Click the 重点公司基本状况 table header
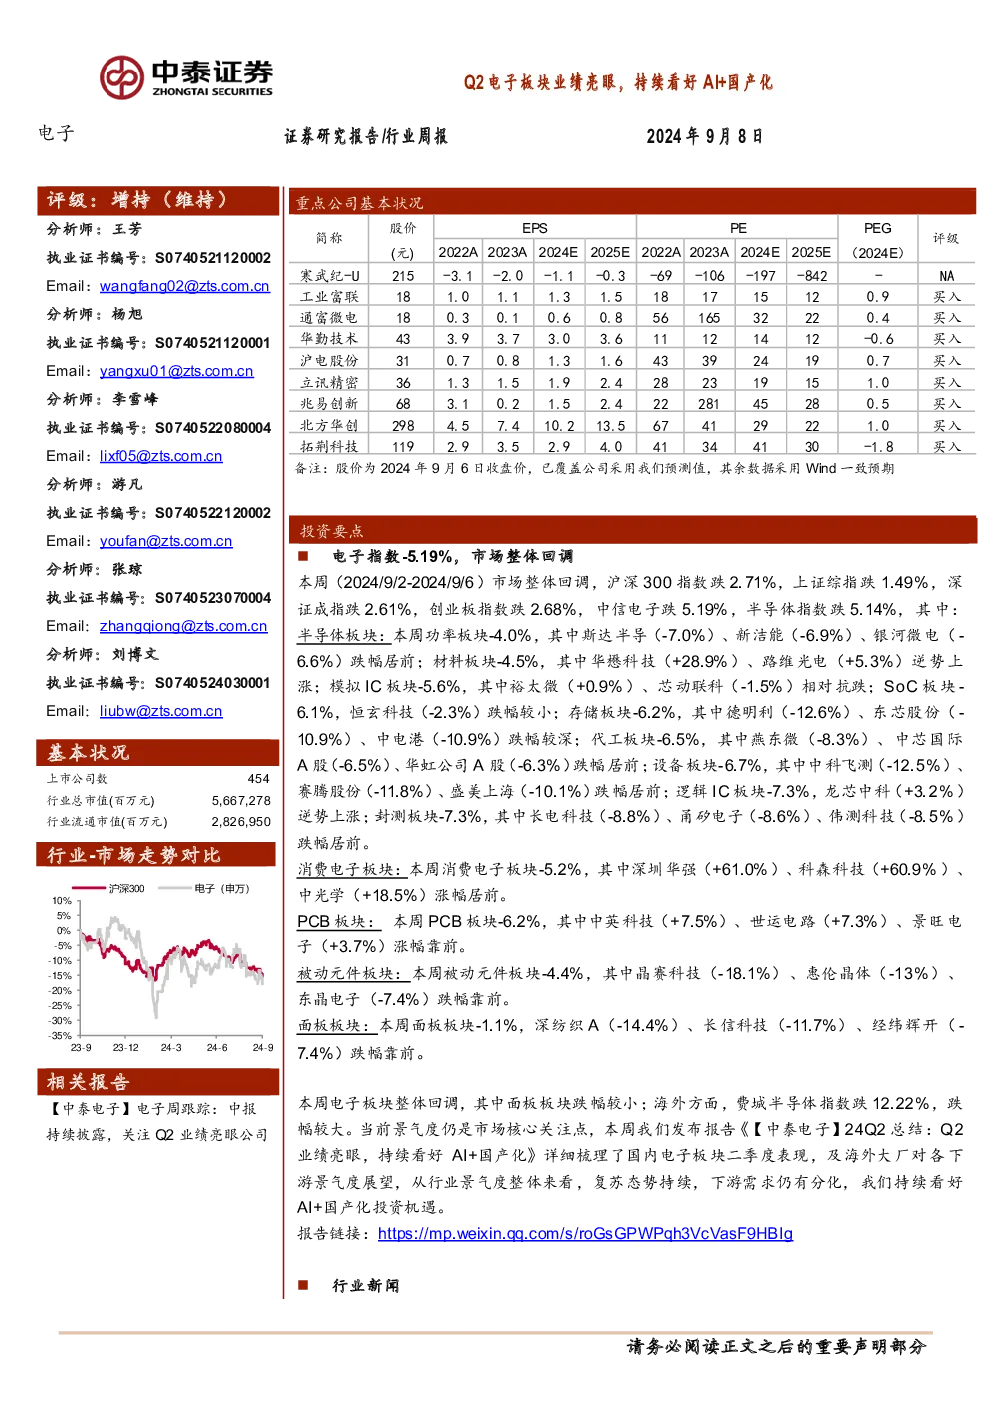This screenshot has width=993, height=1404. 632,202
